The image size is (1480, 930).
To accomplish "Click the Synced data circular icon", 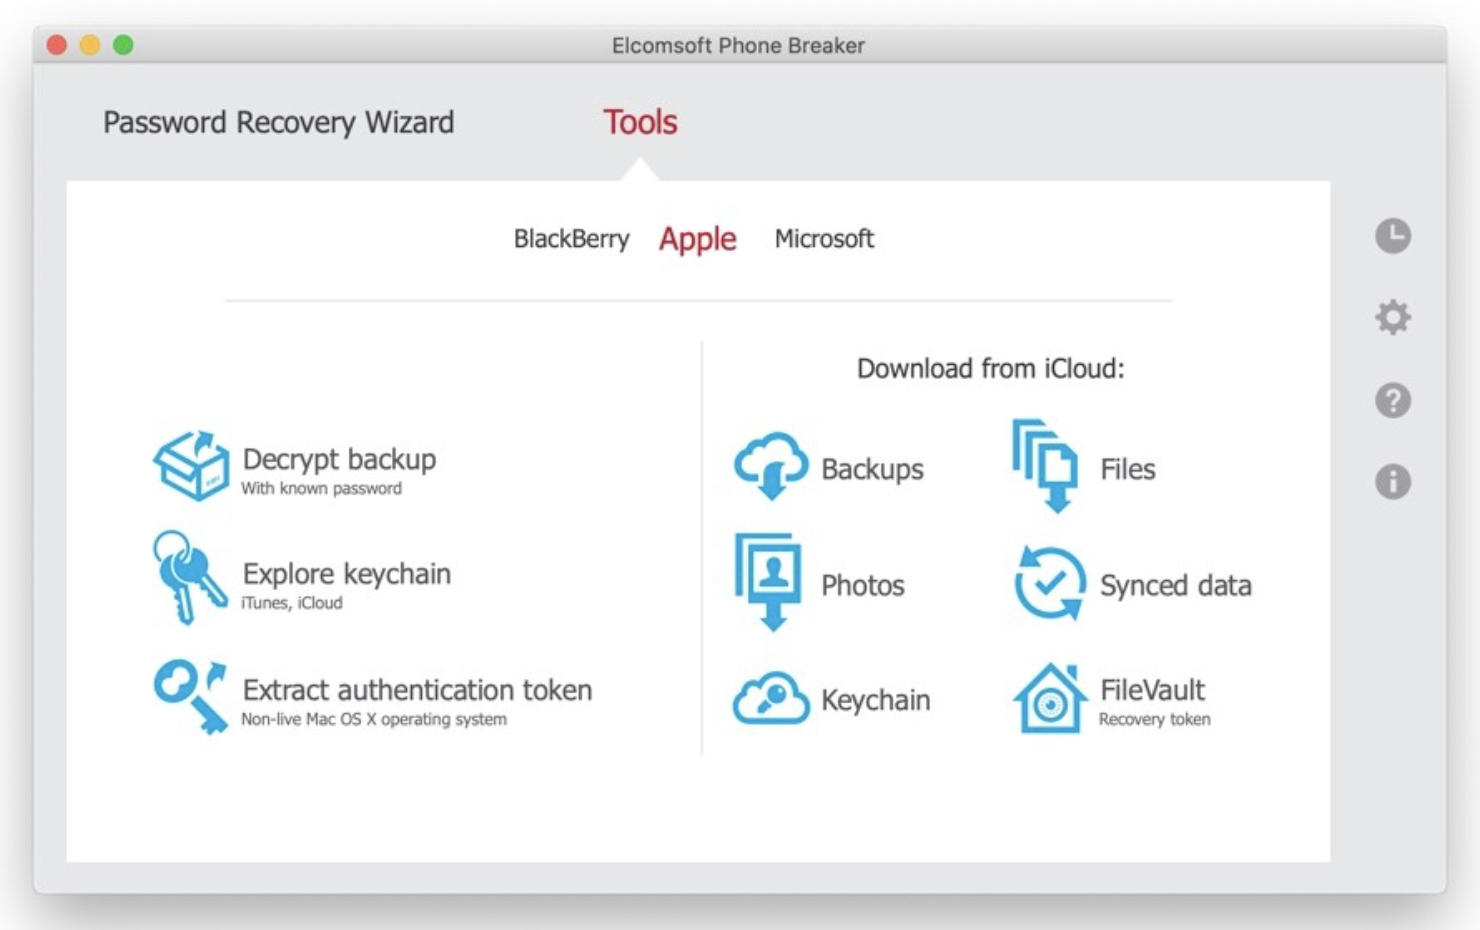I will tap(1049, 583).
